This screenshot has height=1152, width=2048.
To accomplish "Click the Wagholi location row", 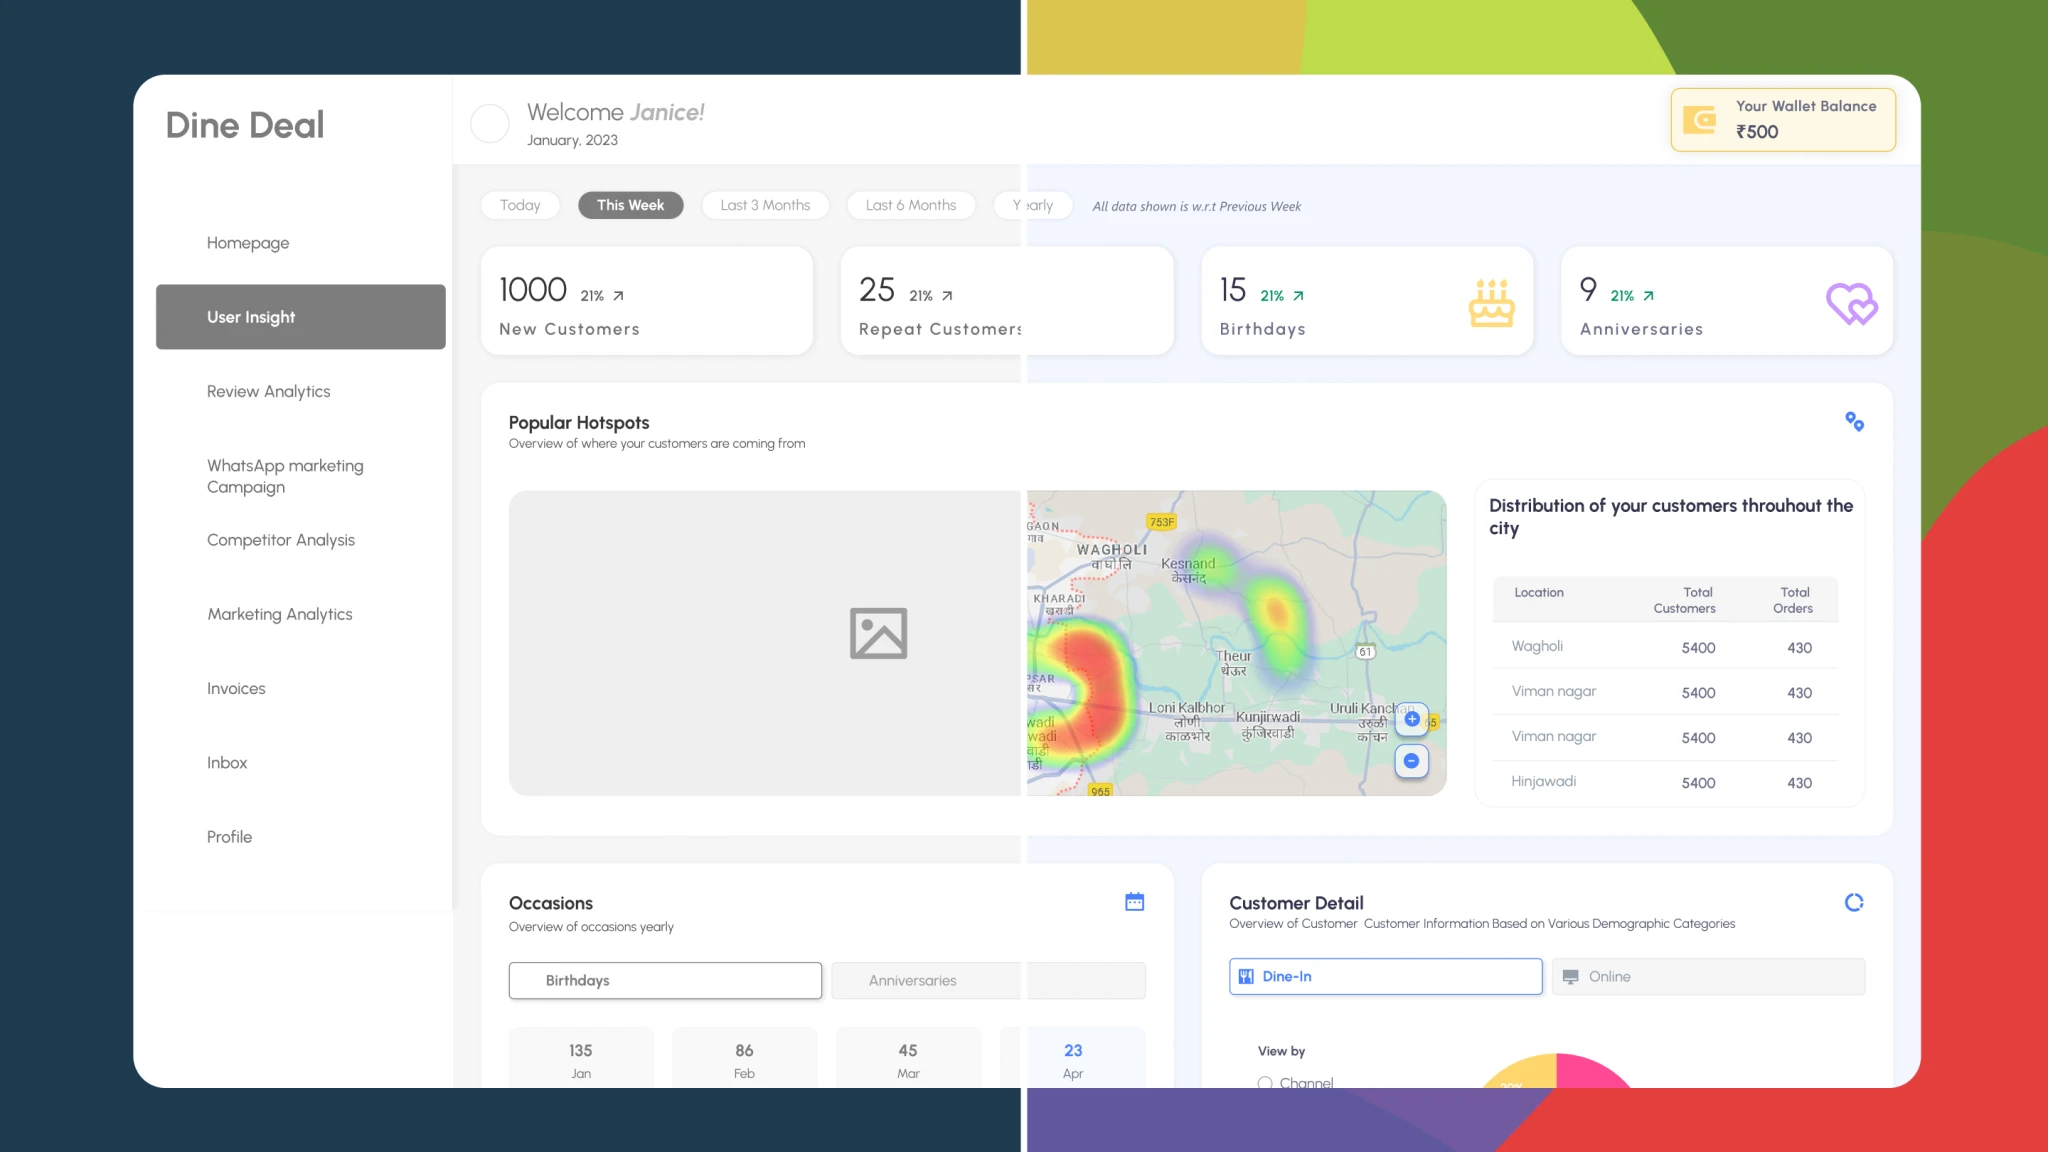I will [1665, 647].
